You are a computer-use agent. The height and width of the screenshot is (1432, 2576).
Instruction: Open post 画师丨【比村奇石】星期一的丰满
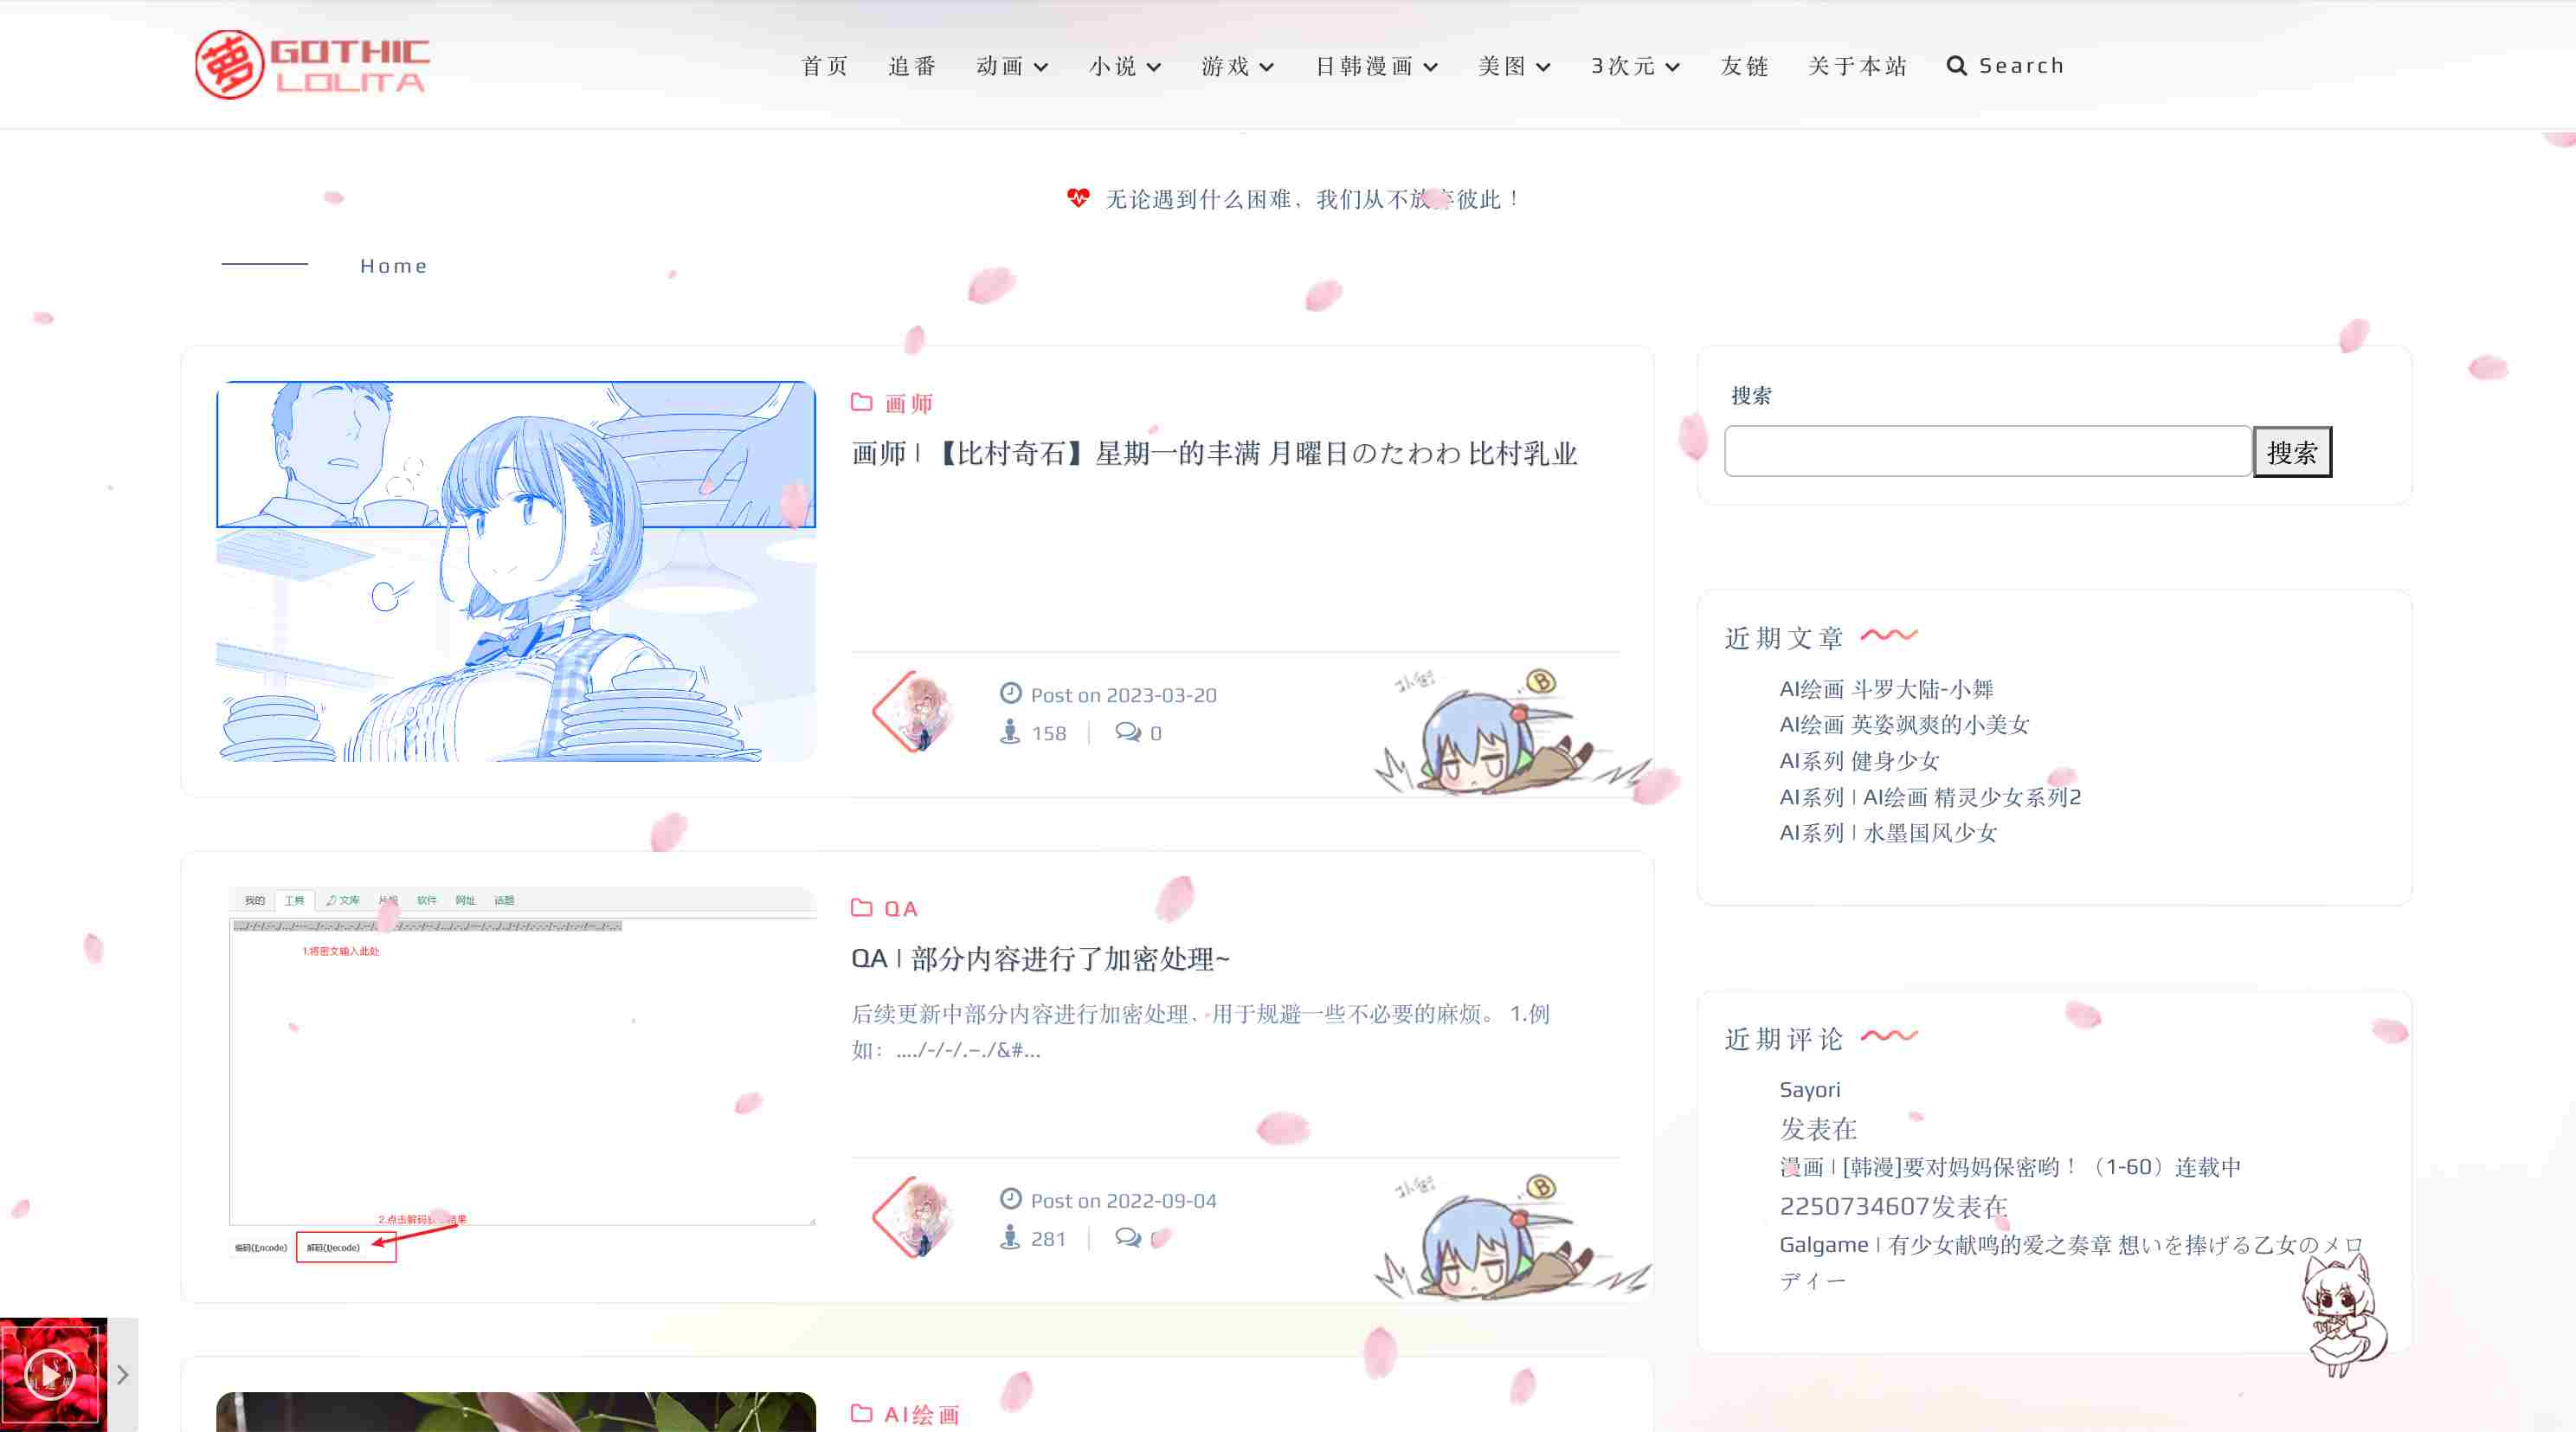[x=1214, y=453]
